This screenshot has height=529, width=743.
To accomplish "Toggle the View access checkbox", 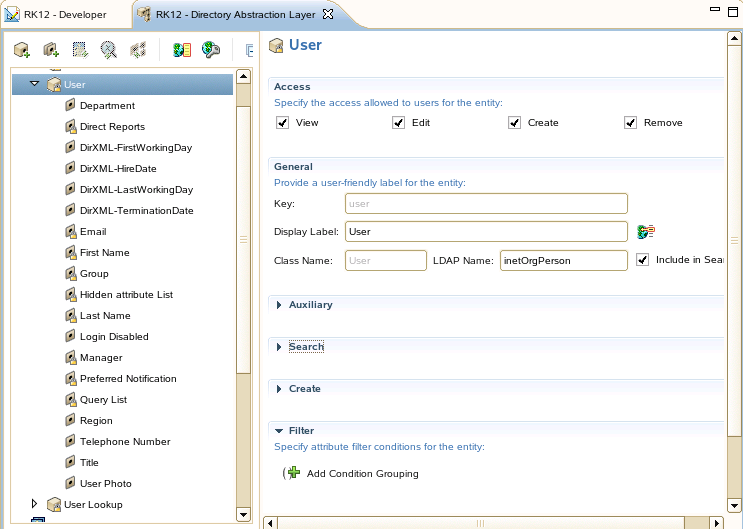I will pos(282,123).
